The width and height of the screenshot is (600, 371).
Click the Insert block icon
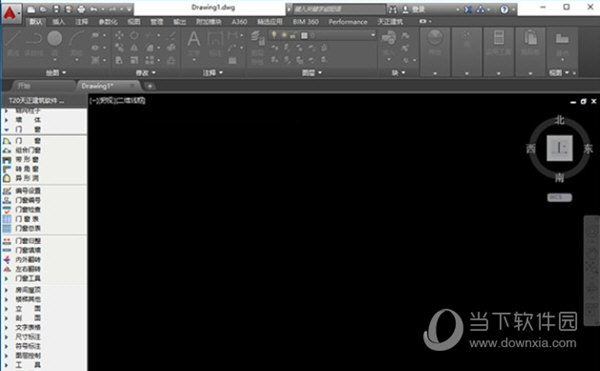pos(389,38)
